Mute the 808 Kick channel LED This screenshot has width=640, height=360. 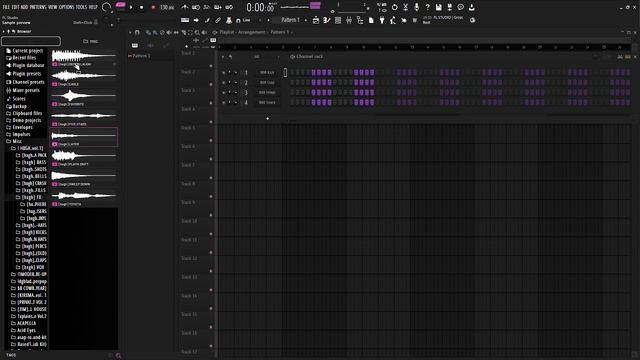pyautogui.click(x=223, y=73)
